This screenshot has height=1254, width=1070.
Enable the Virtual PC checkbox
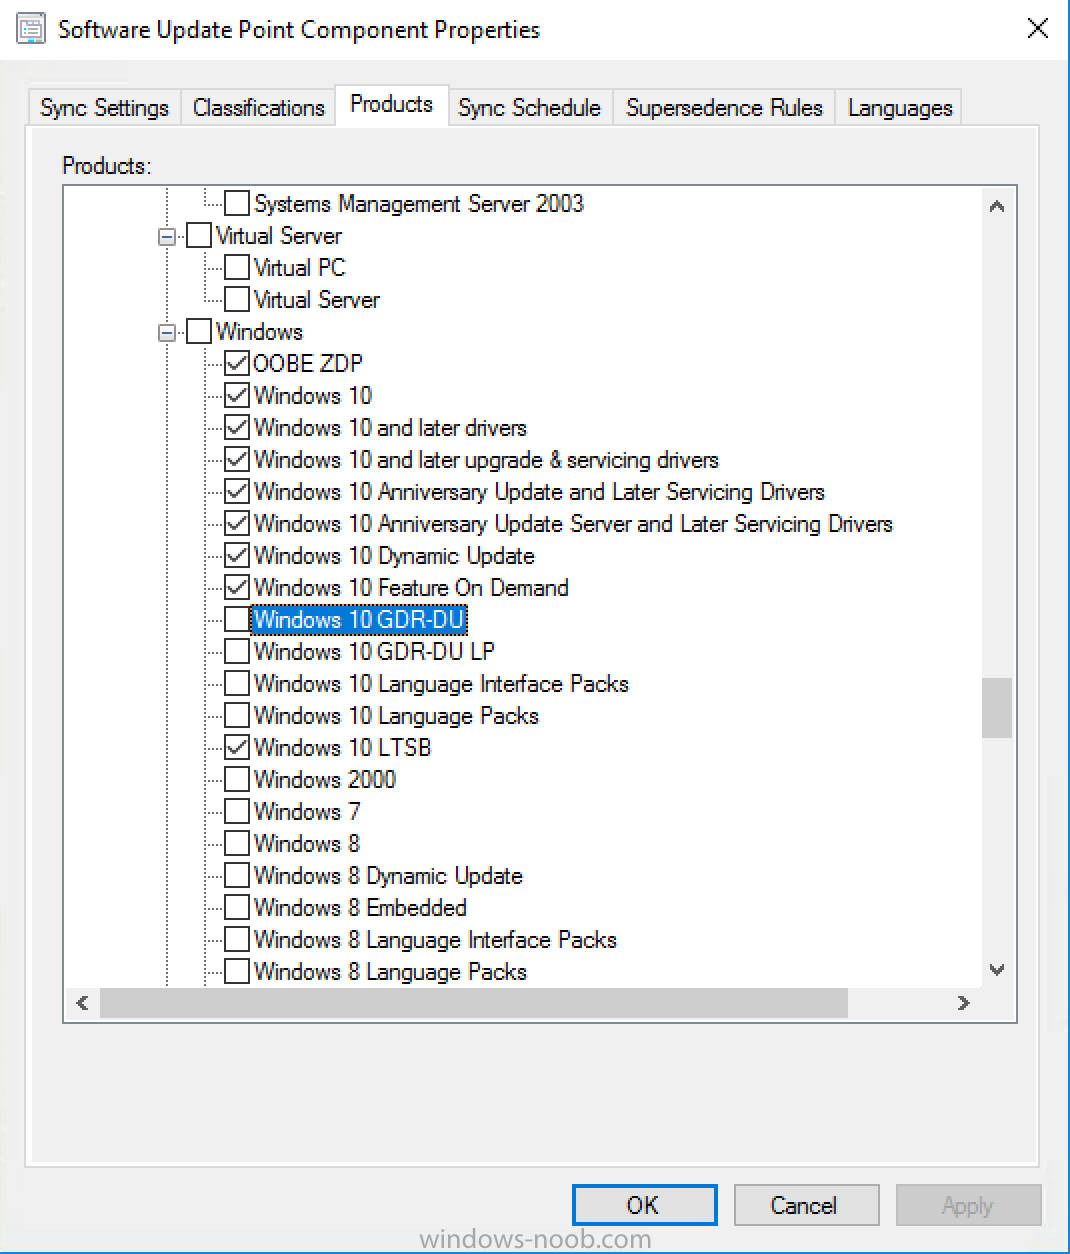[x=237, y=268]
